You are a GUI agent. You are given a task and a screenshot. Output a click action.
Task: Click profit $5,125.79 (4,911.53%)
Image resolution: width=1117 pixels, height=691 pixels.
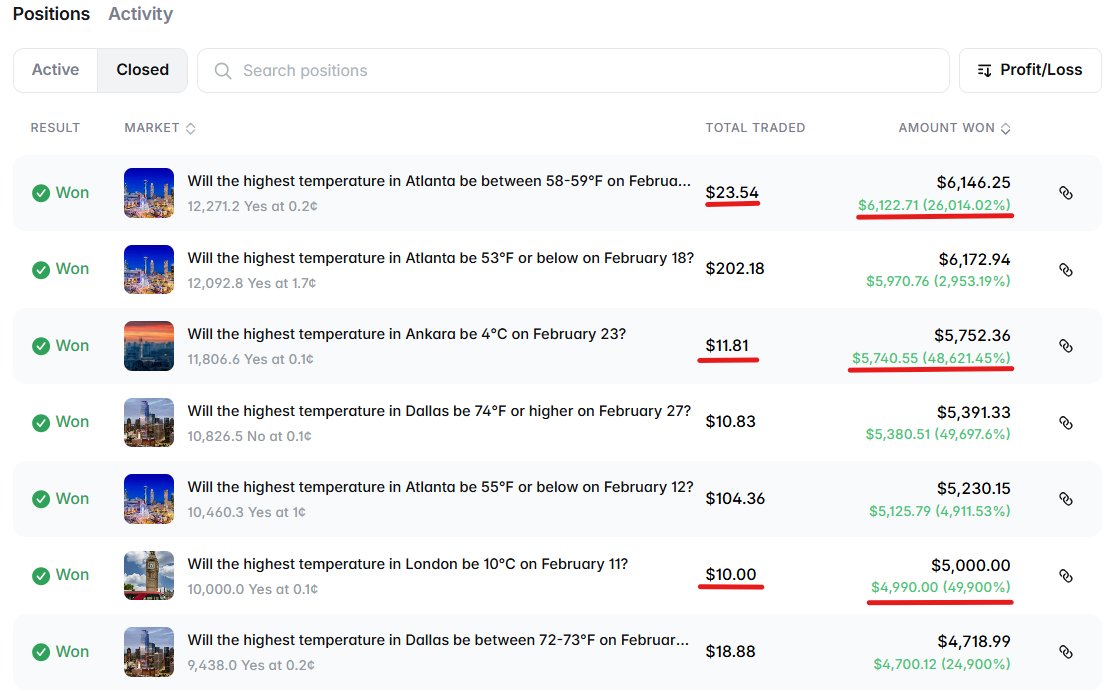(x=940, y=511)
